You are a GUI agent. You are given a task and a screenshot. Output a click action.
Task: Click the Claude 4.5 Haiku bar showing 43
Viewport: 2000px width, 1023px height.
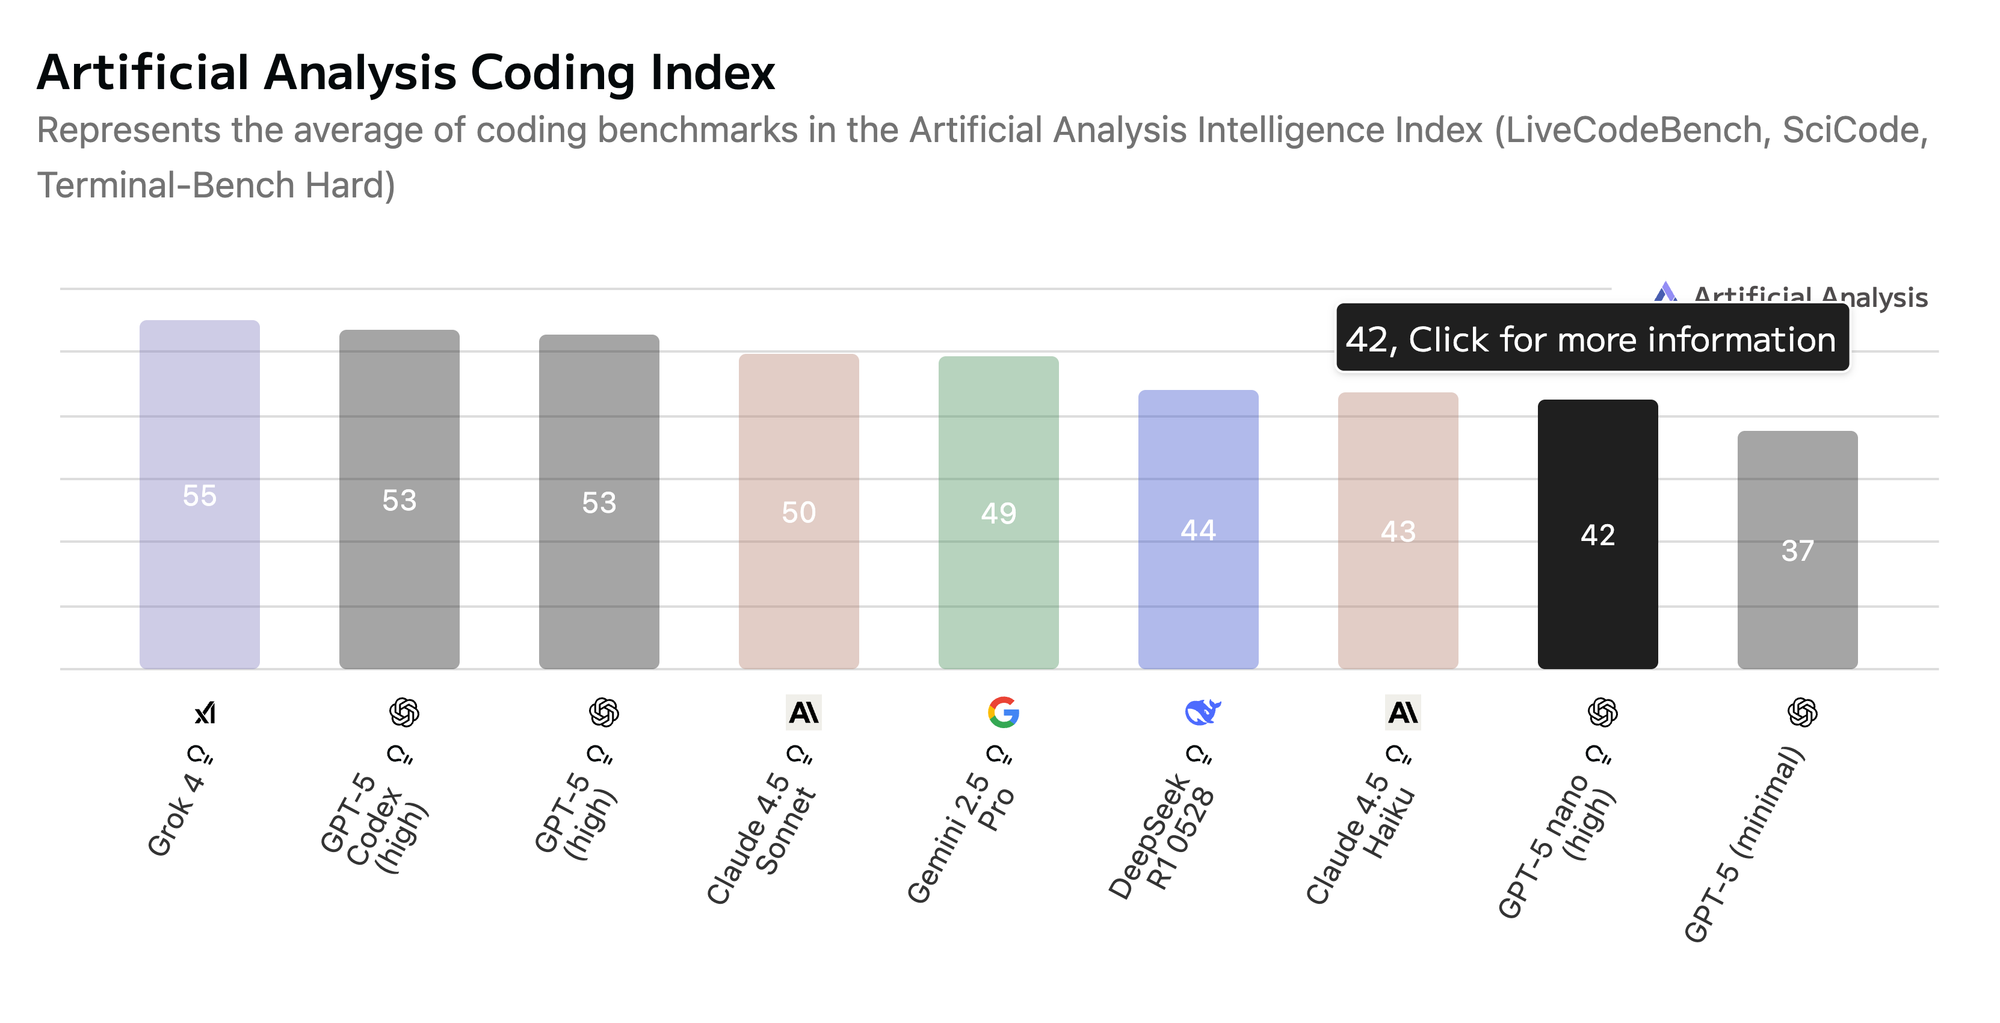click(1398, 530)
